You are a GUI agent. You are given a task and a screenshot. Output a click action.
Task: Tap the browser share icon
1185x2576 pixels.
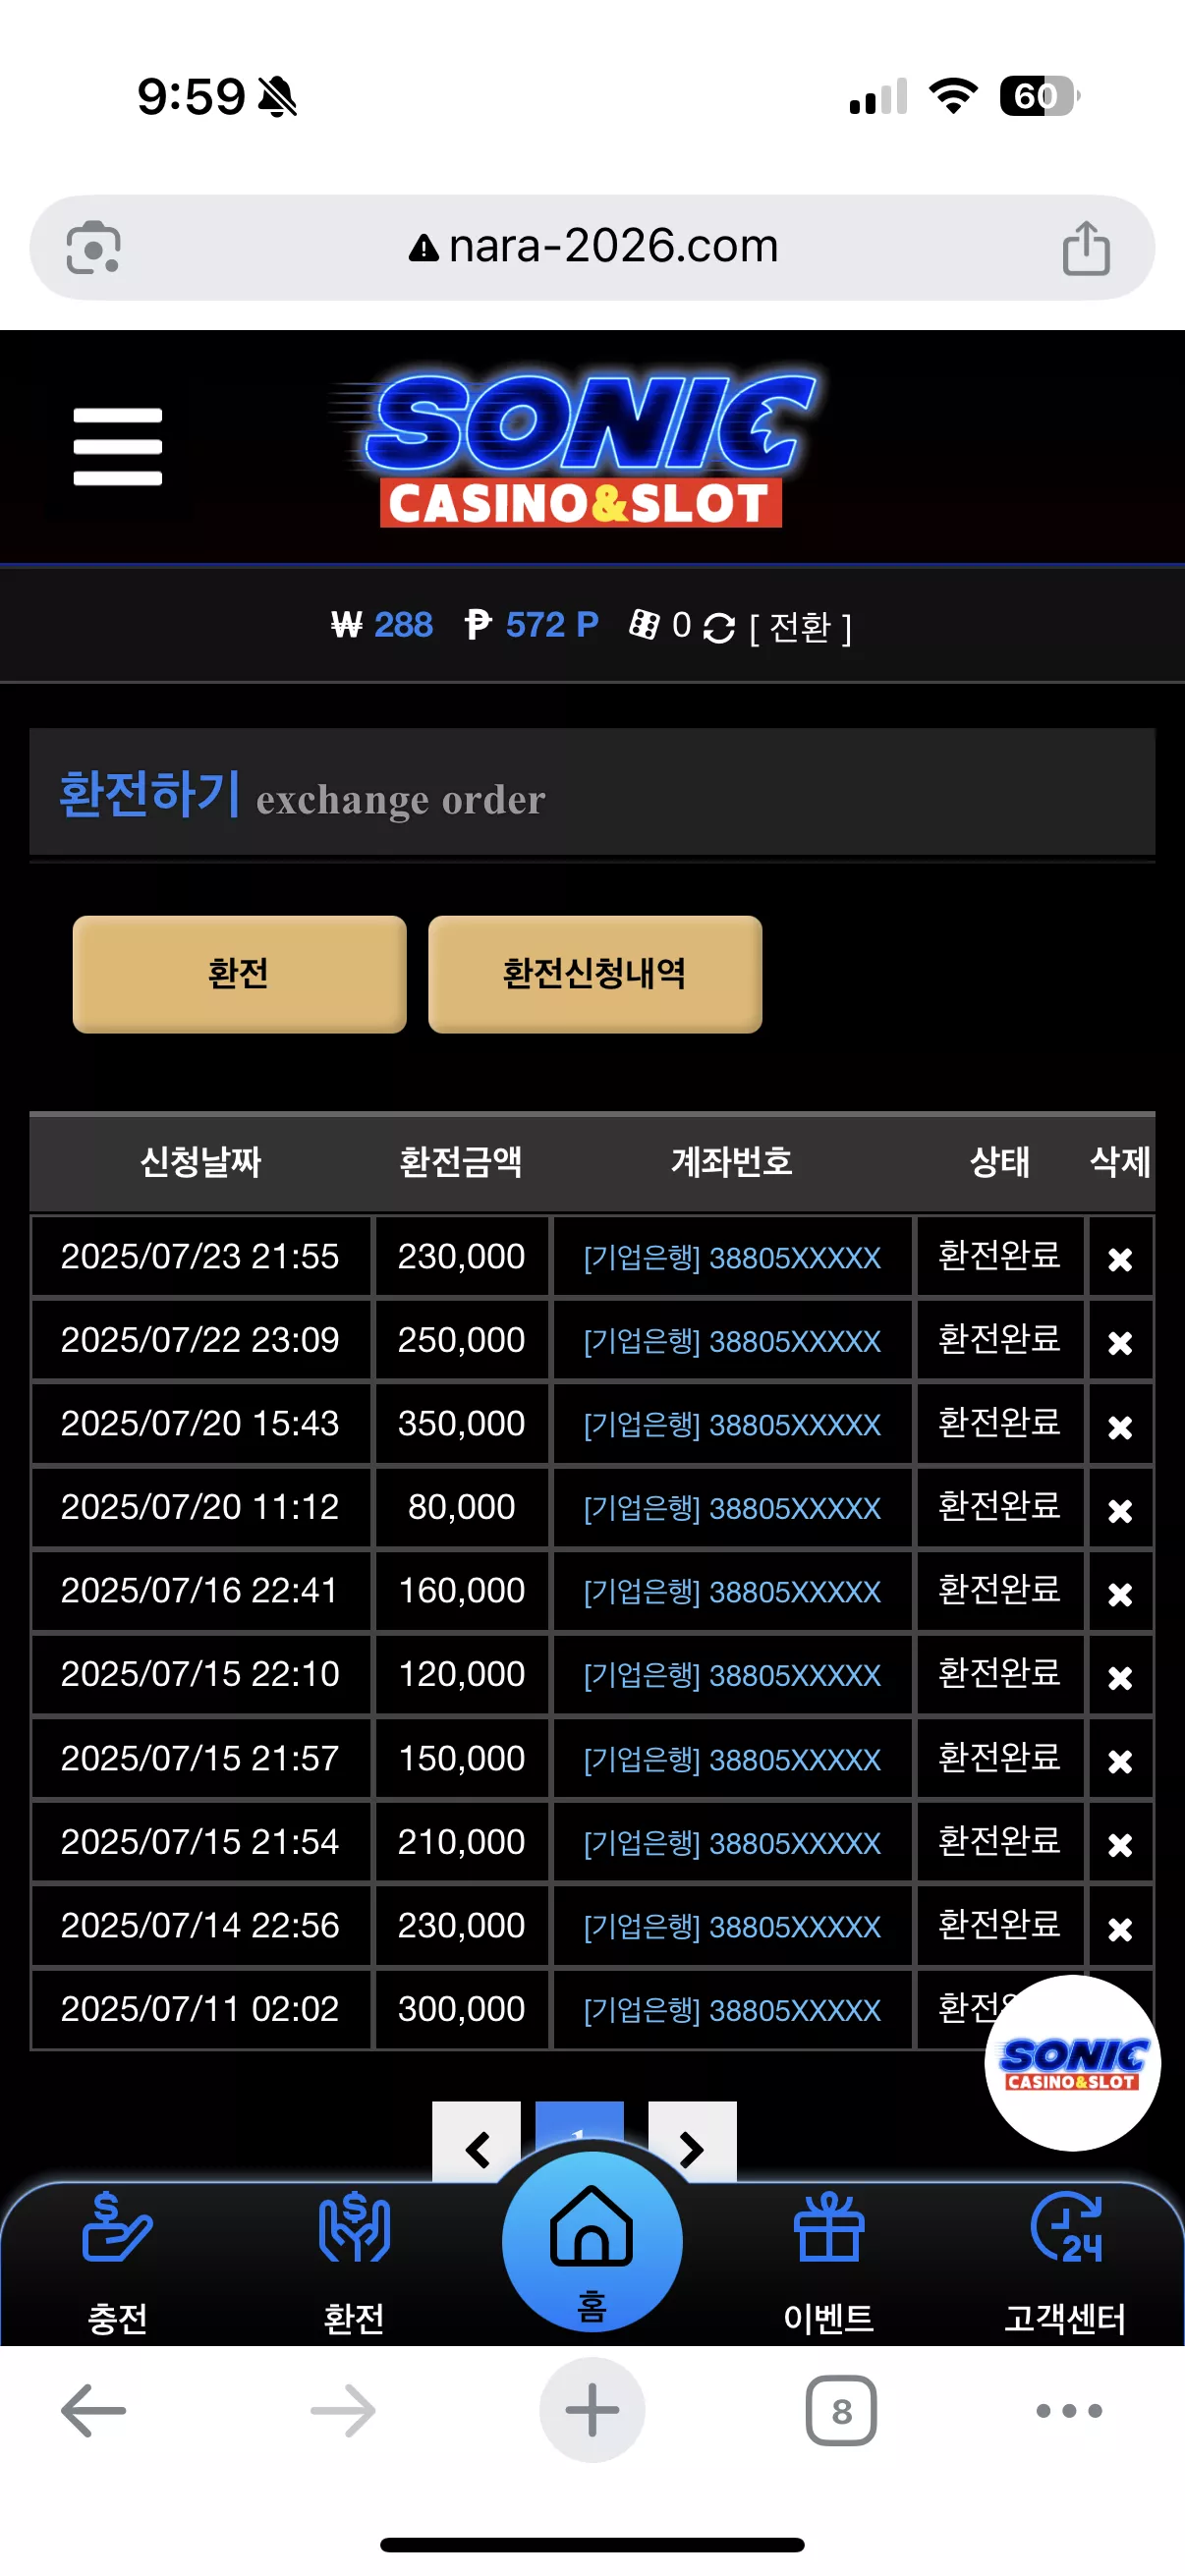(1086, 248)
